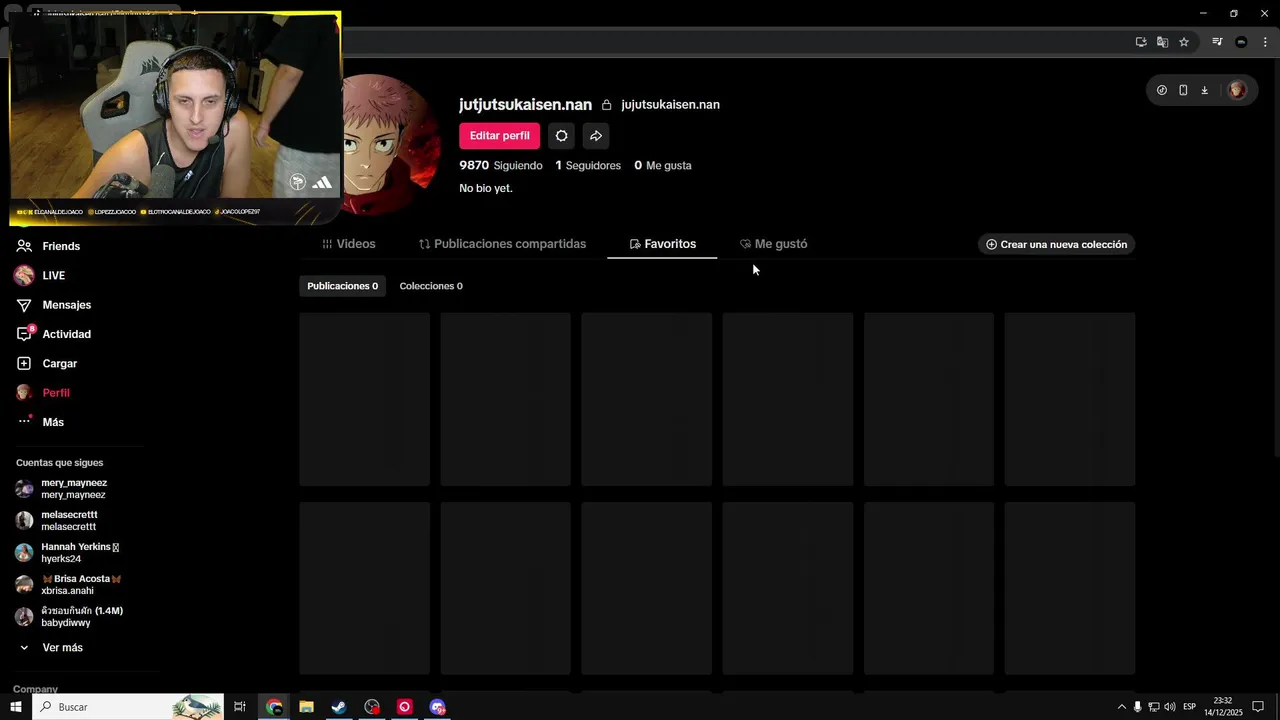Switch to Colecciones 0 sub-tab
This screenshot has height=720, width=1280.
click(x=431, y=286)
